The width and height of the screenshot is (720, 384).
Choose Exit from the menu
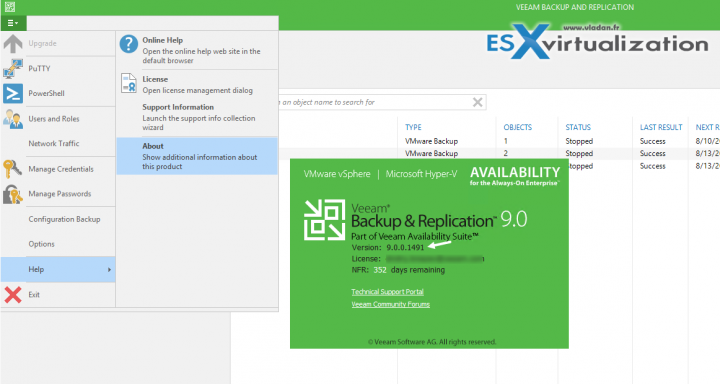[x=58, y=294]
